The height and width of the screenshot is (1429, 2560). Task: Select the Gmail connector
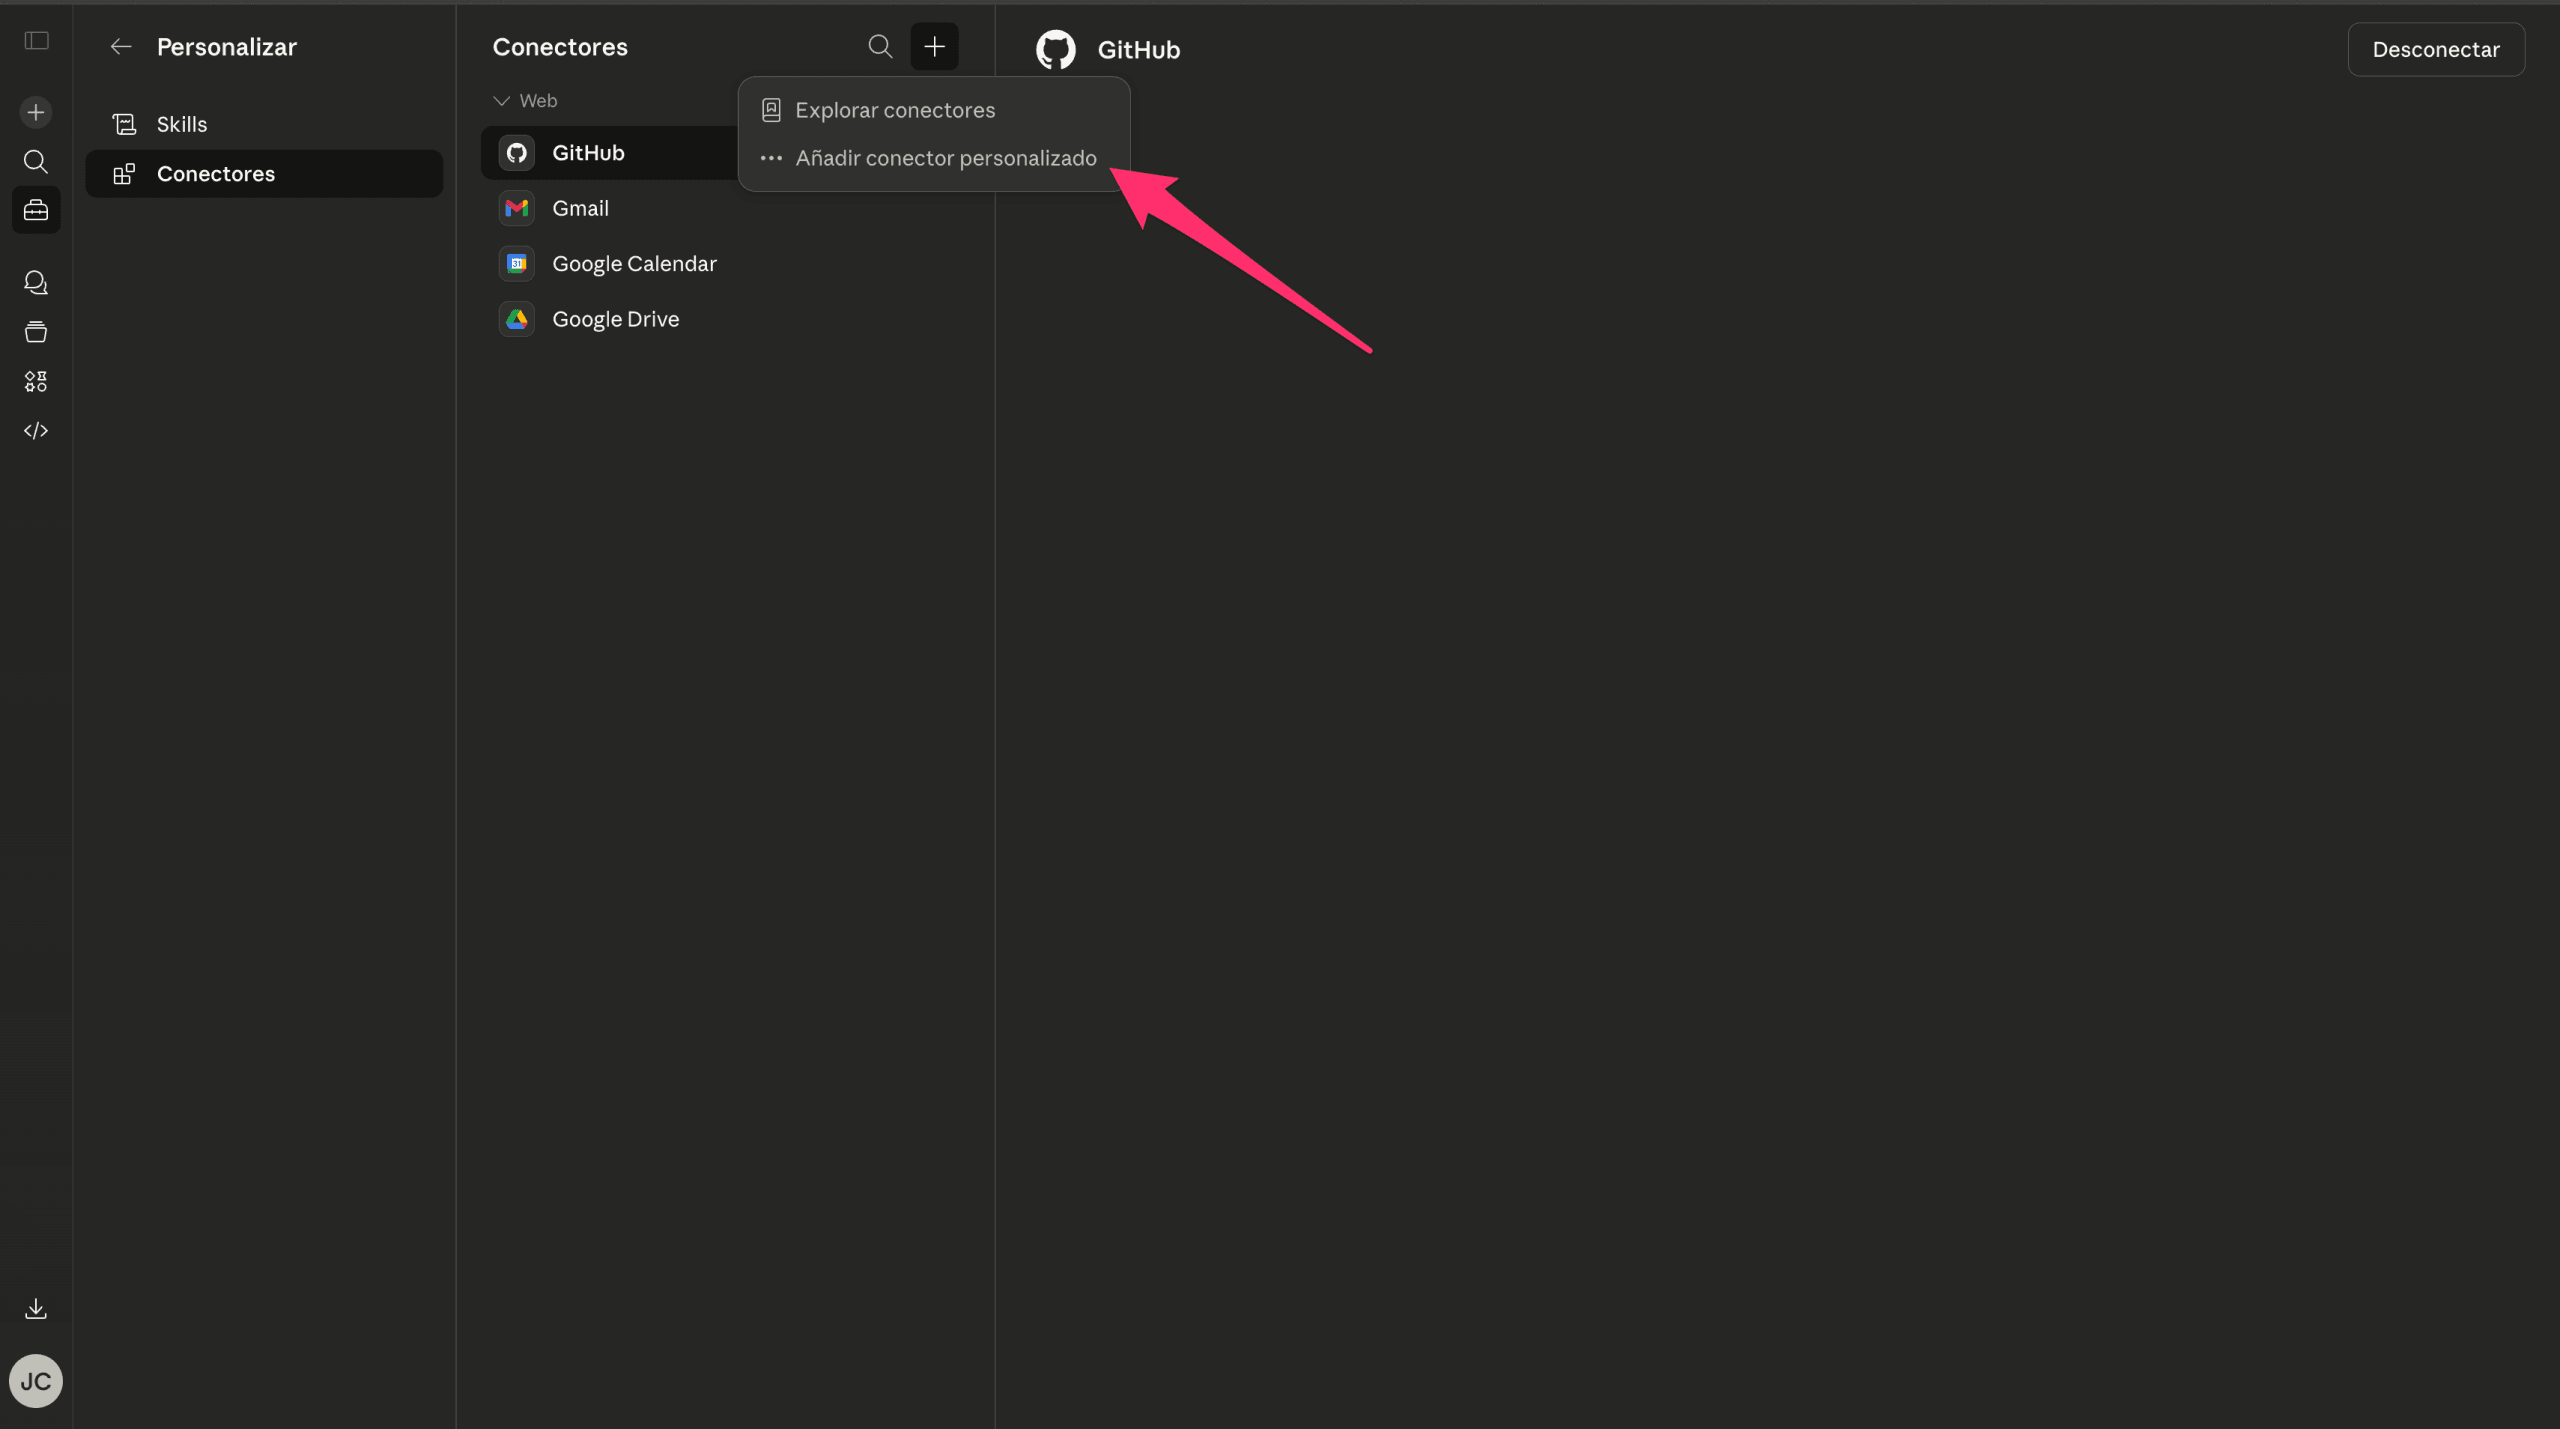coord(580,208)
